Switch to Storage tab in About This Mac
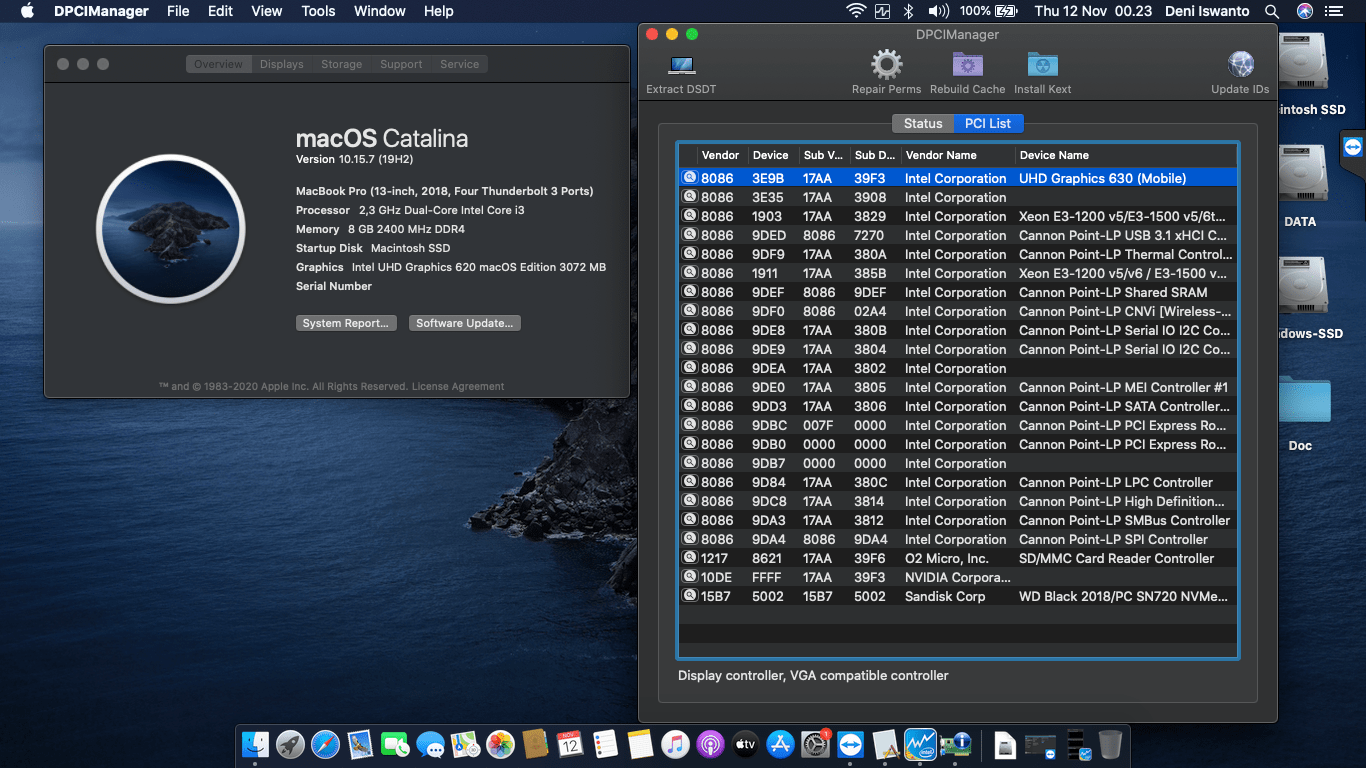 [x=341, y=64]
